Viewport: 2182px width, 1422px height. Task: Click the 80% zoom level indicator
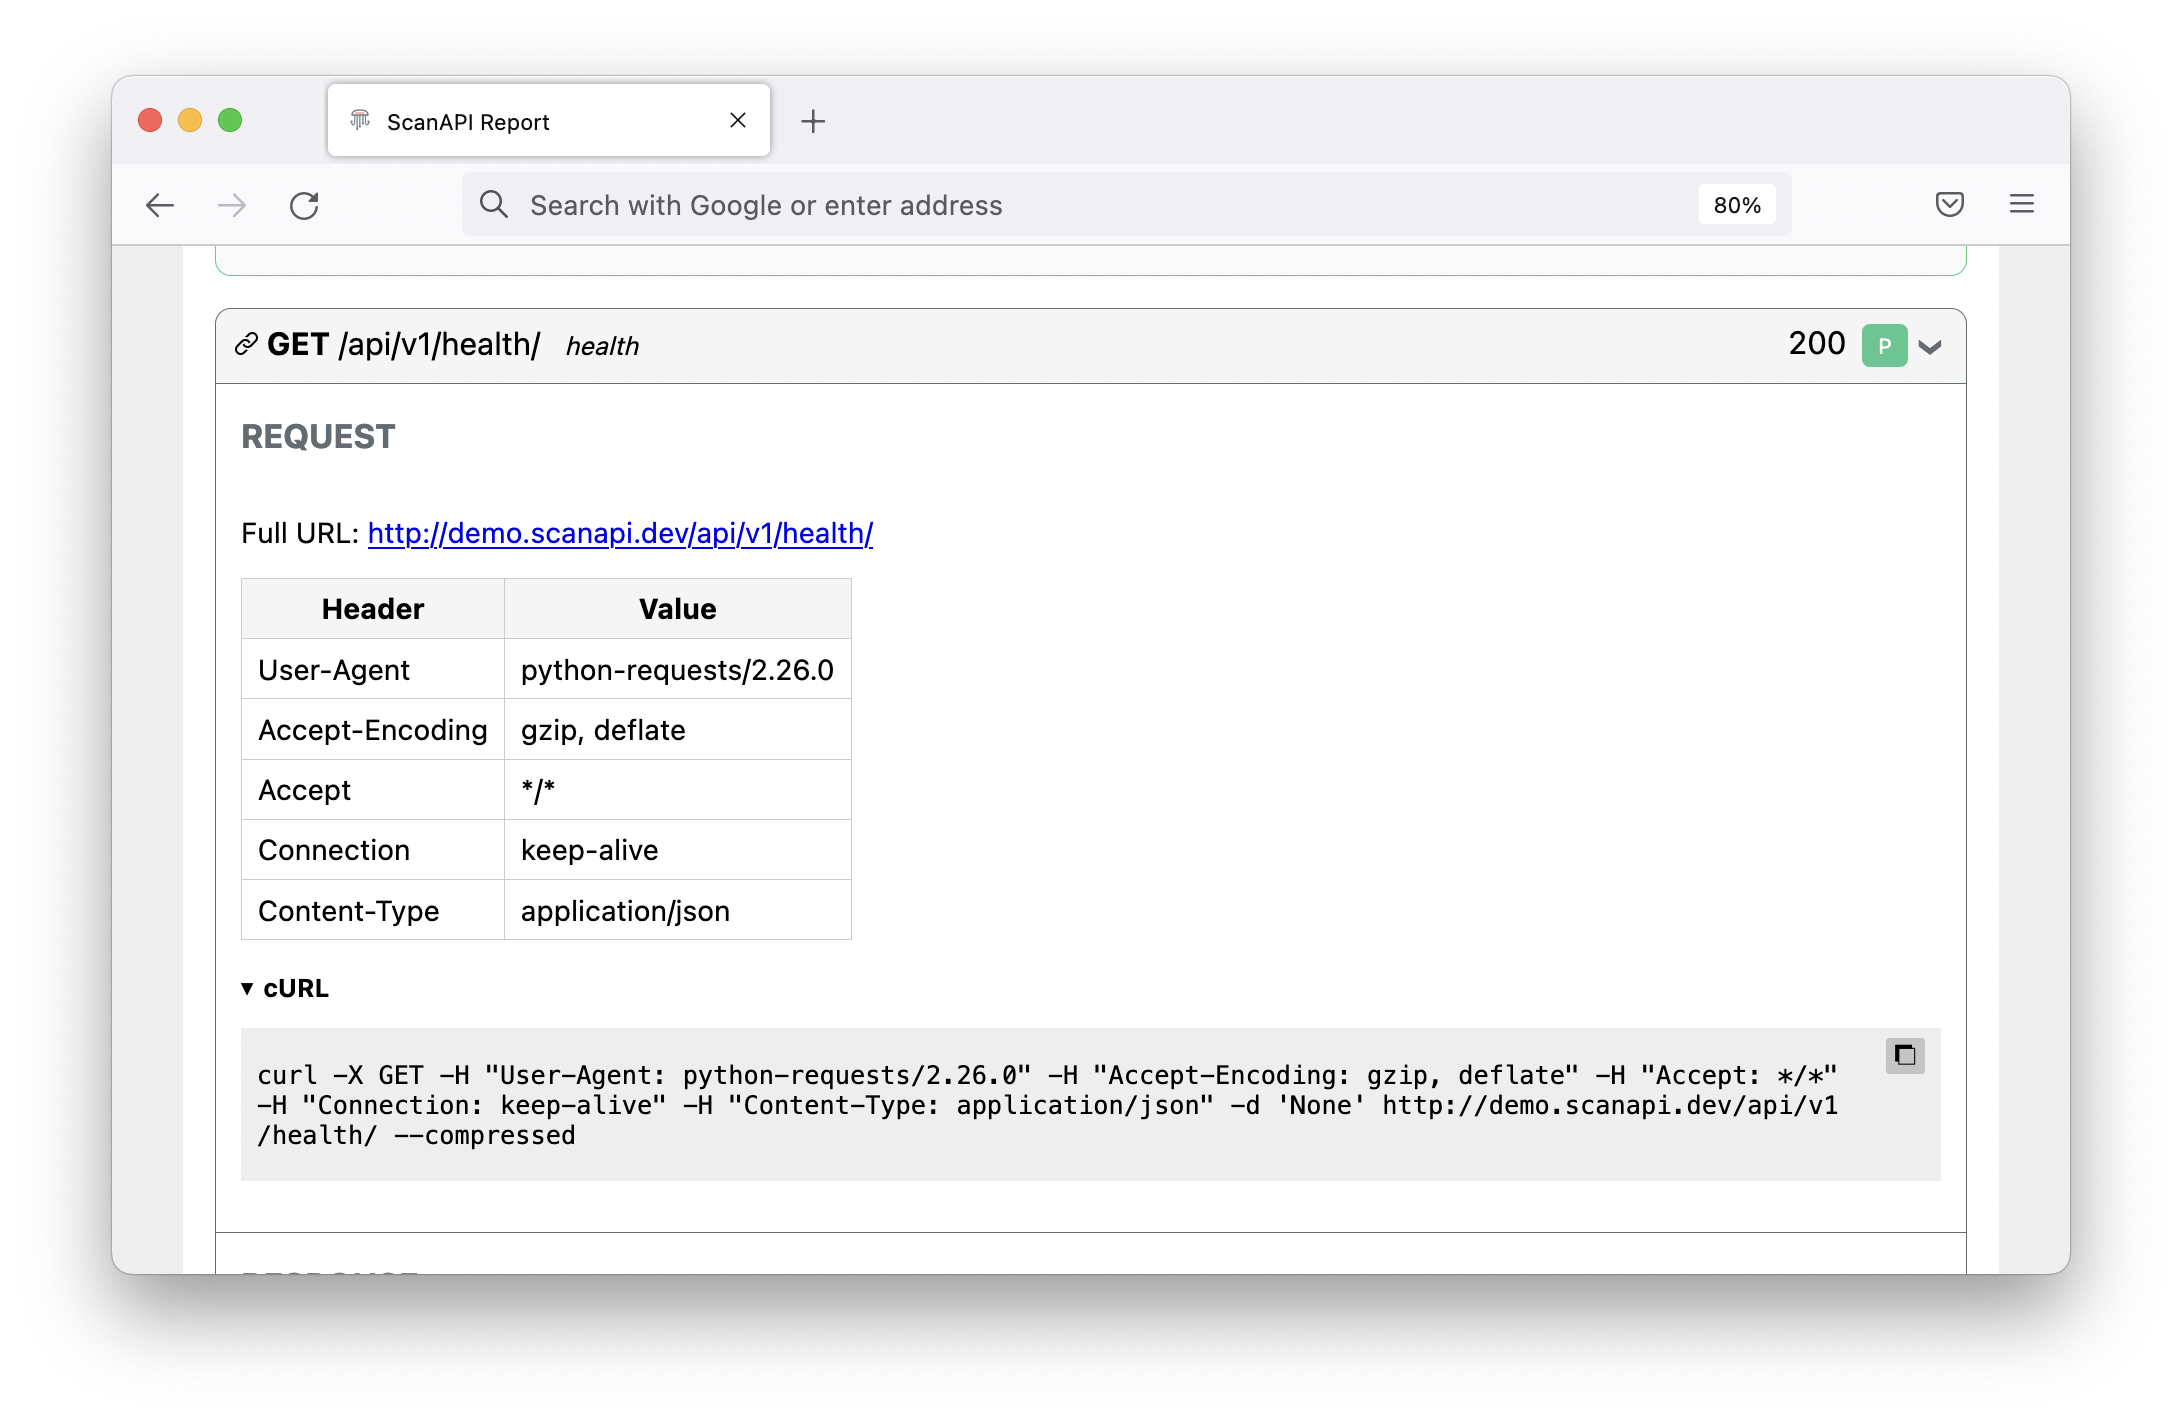(x=1736, y=205)
